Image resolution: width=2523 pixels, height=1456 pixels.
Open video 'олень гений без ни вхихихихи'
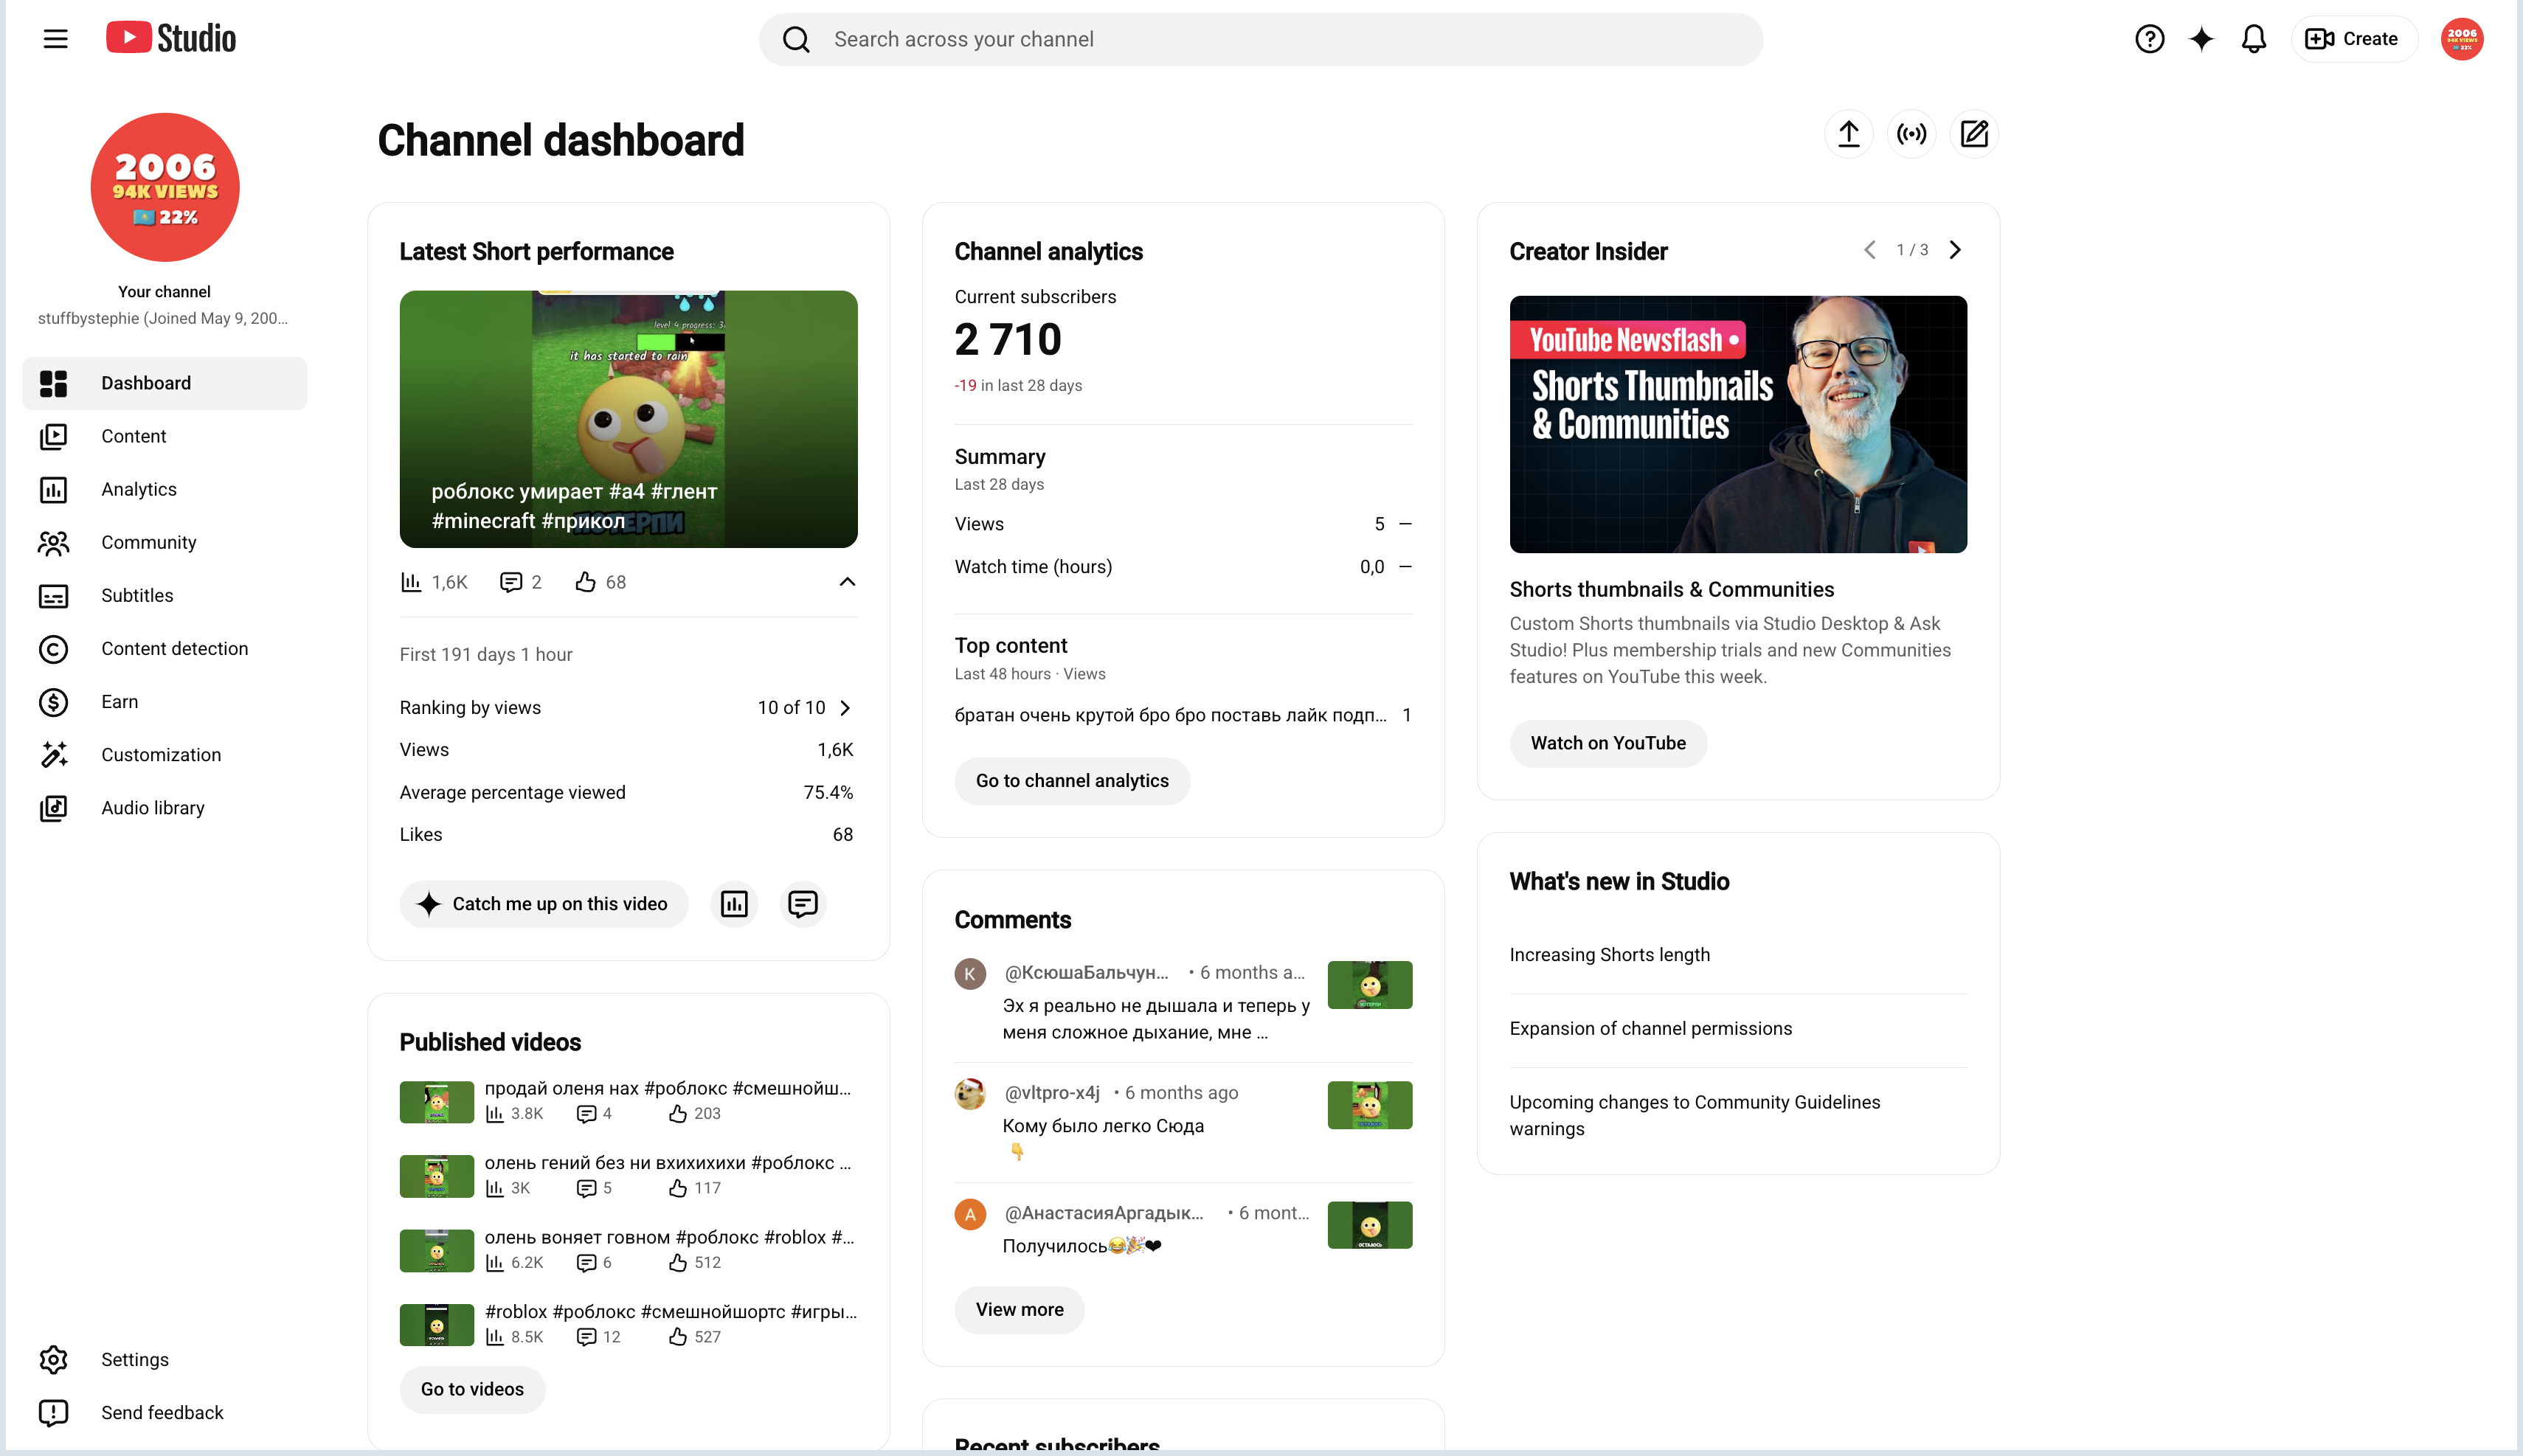[668, 1163]
